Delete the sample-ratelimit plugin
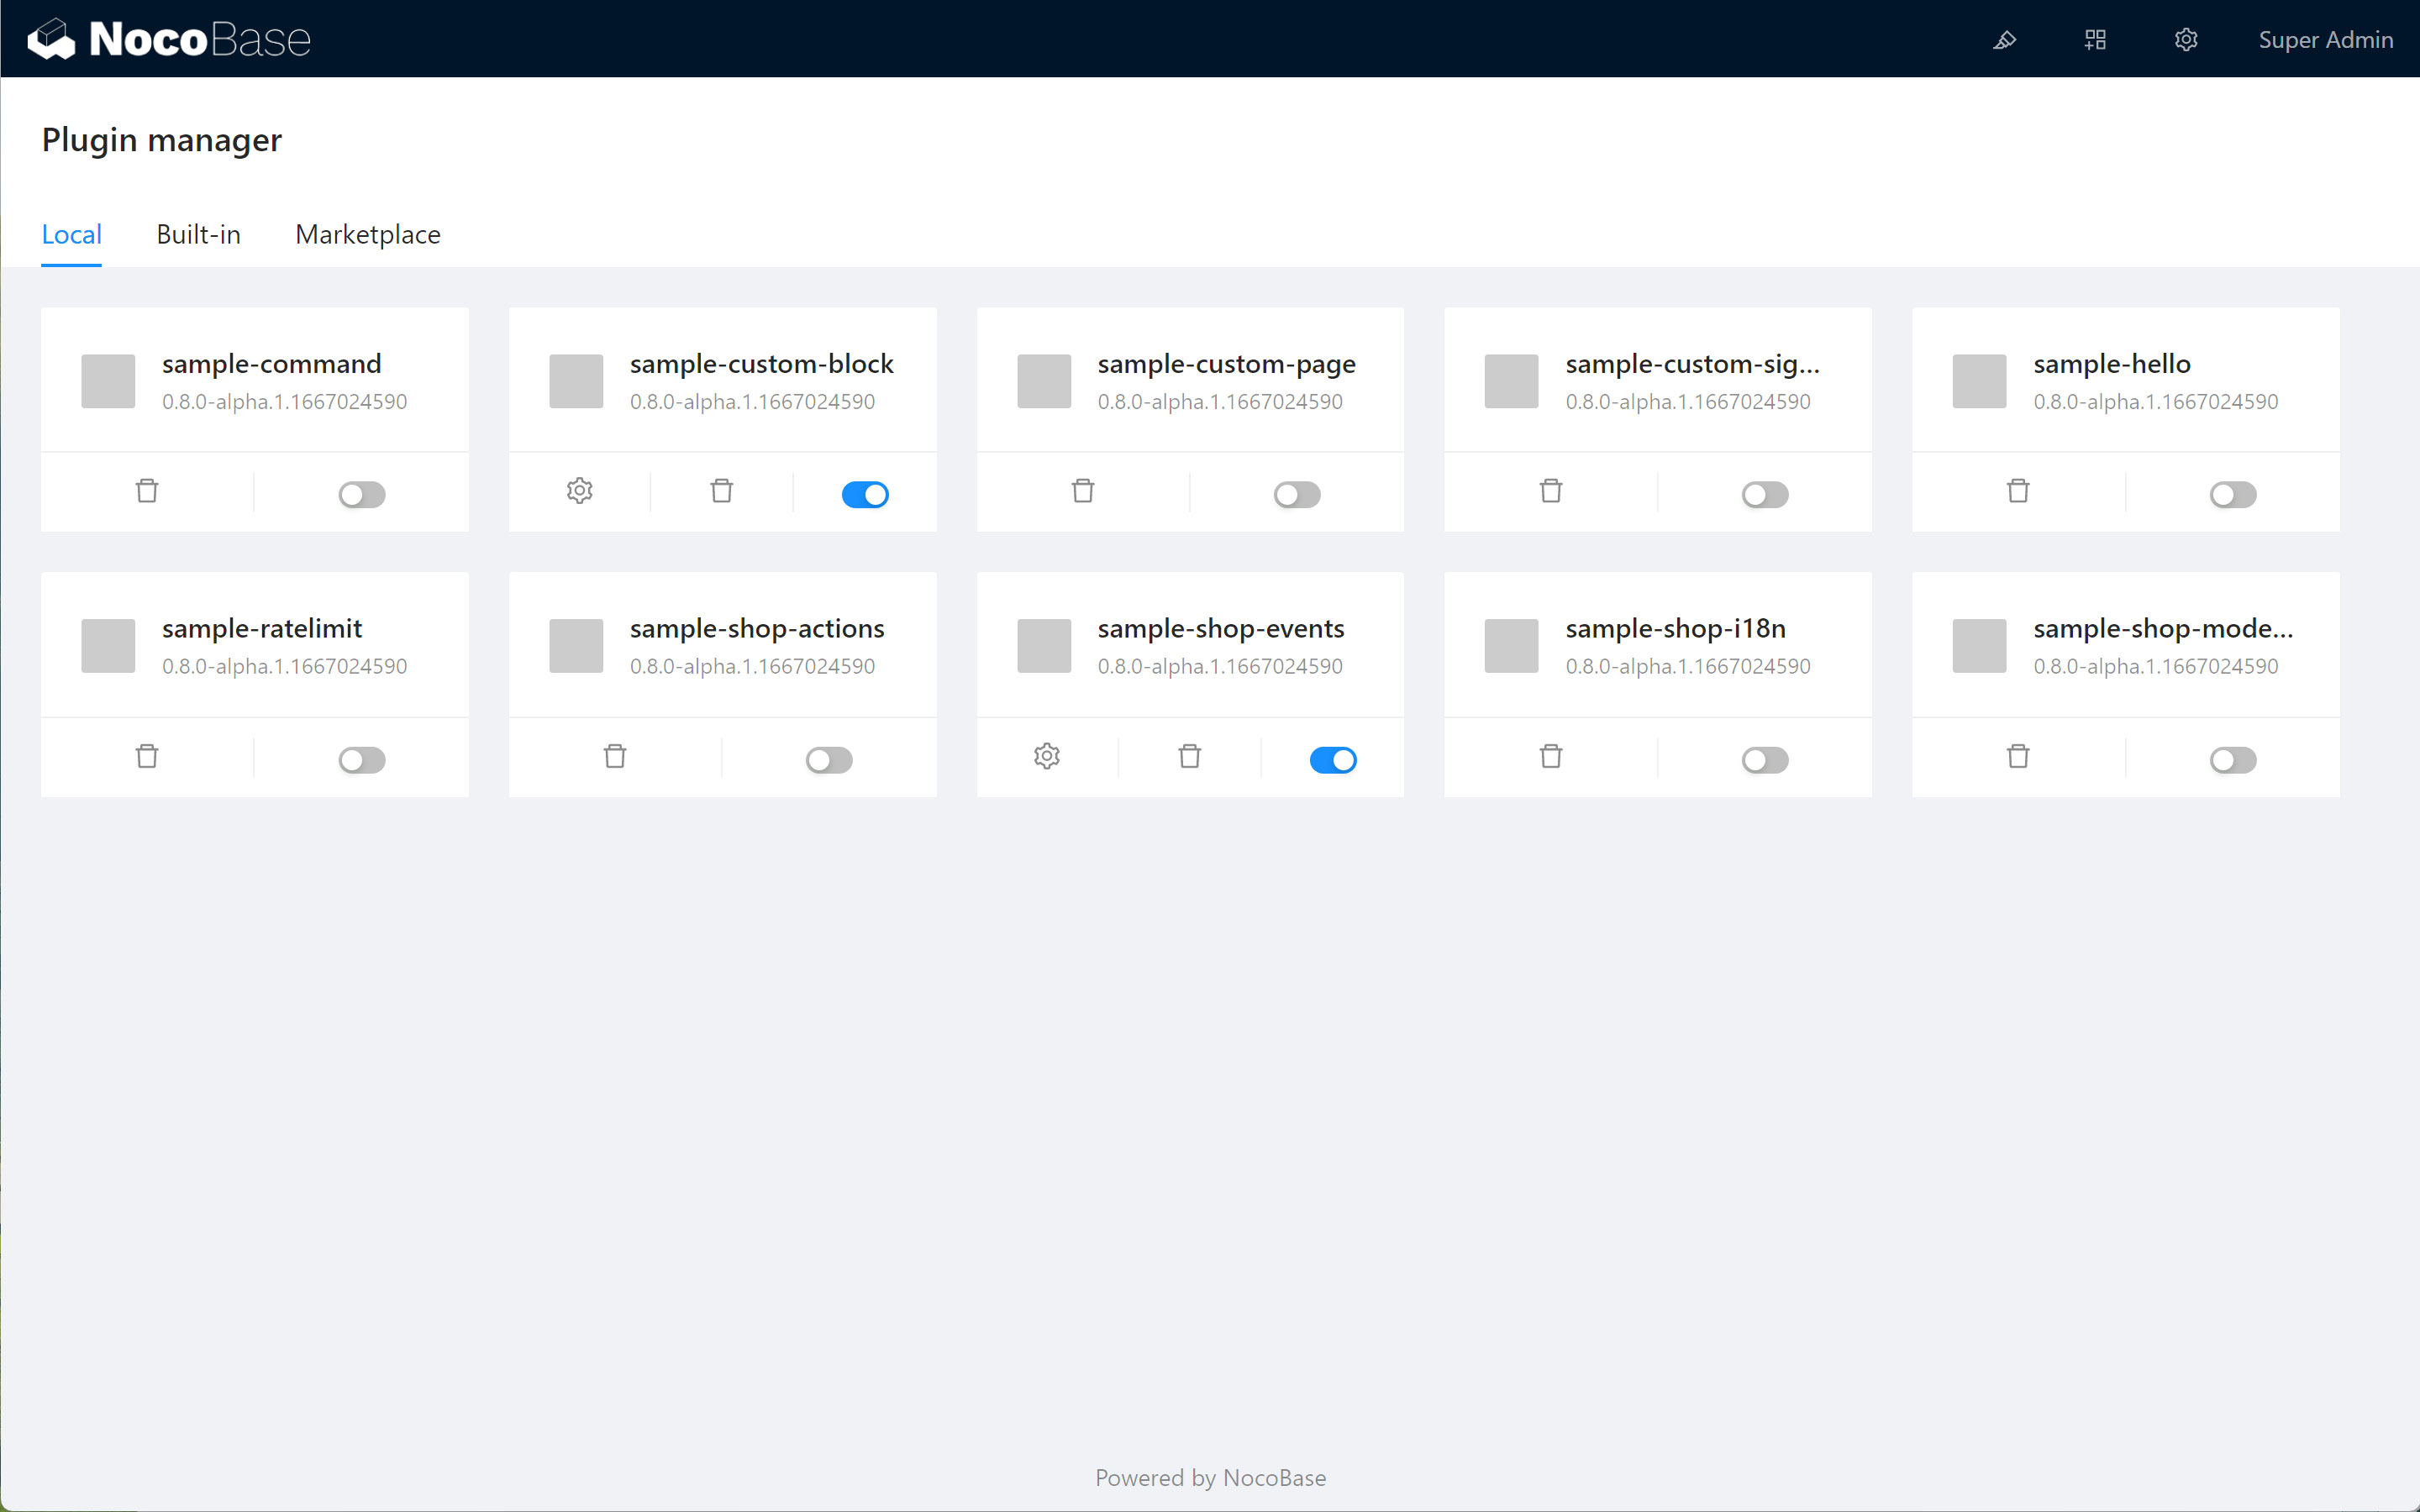 (x=147, y=756)
